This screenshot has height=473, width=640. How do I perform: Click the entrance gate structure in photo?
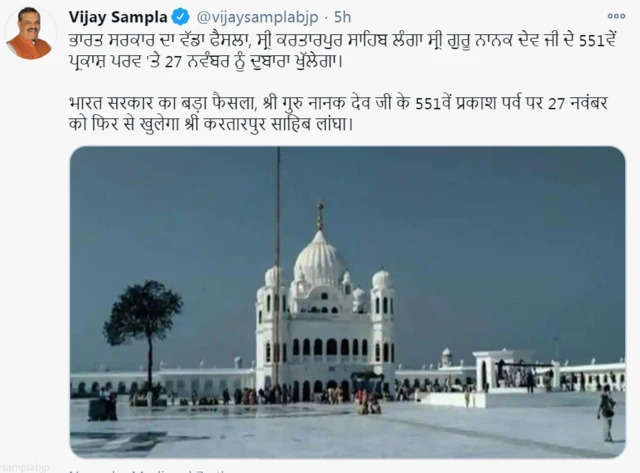493,371
